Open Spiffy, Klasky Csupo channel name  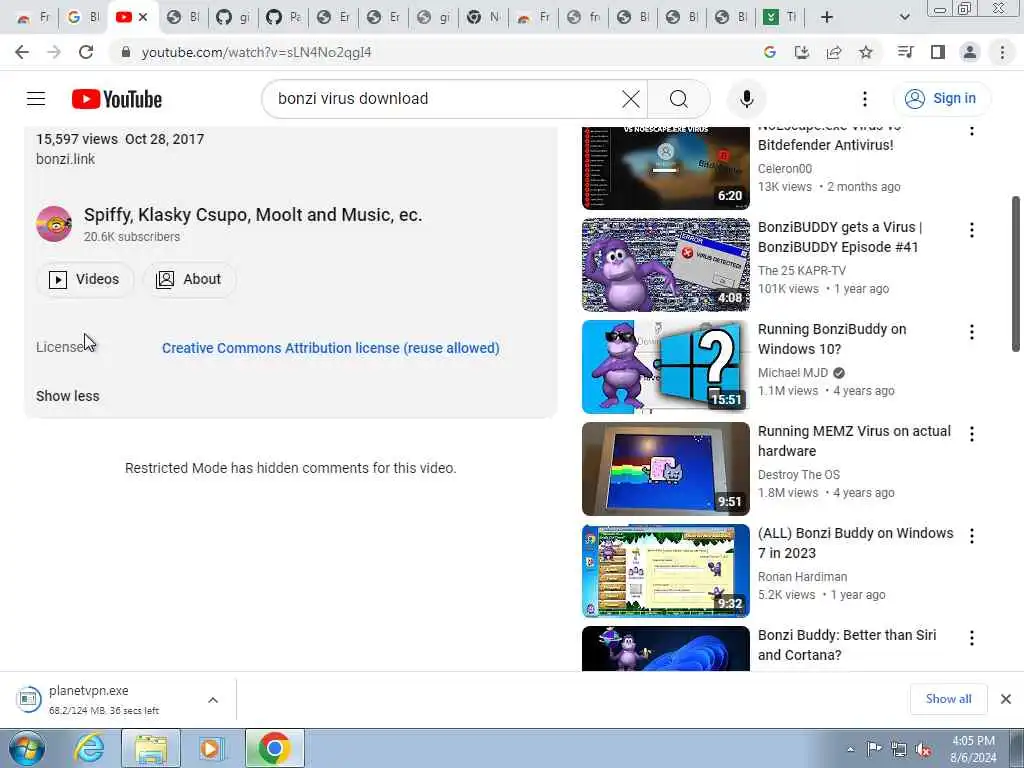tap(253, 215)
